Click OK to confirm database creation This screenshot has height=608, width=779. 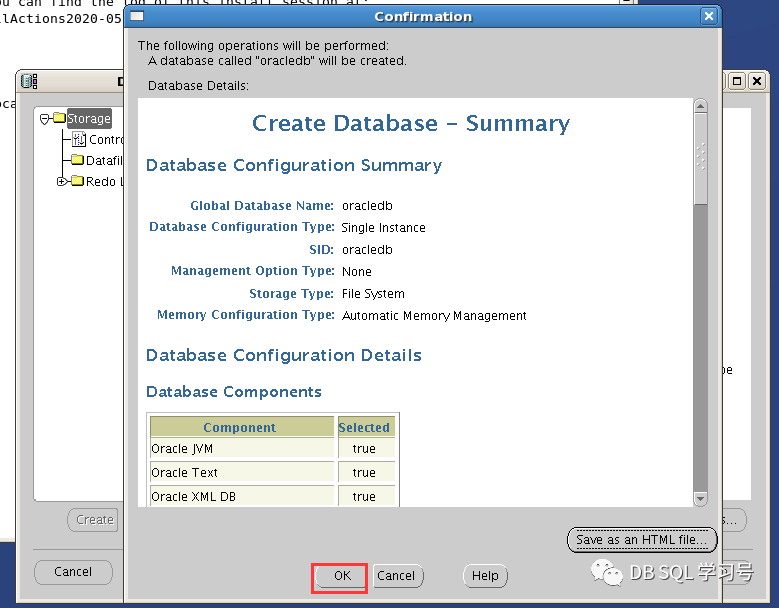coord(342,576)
